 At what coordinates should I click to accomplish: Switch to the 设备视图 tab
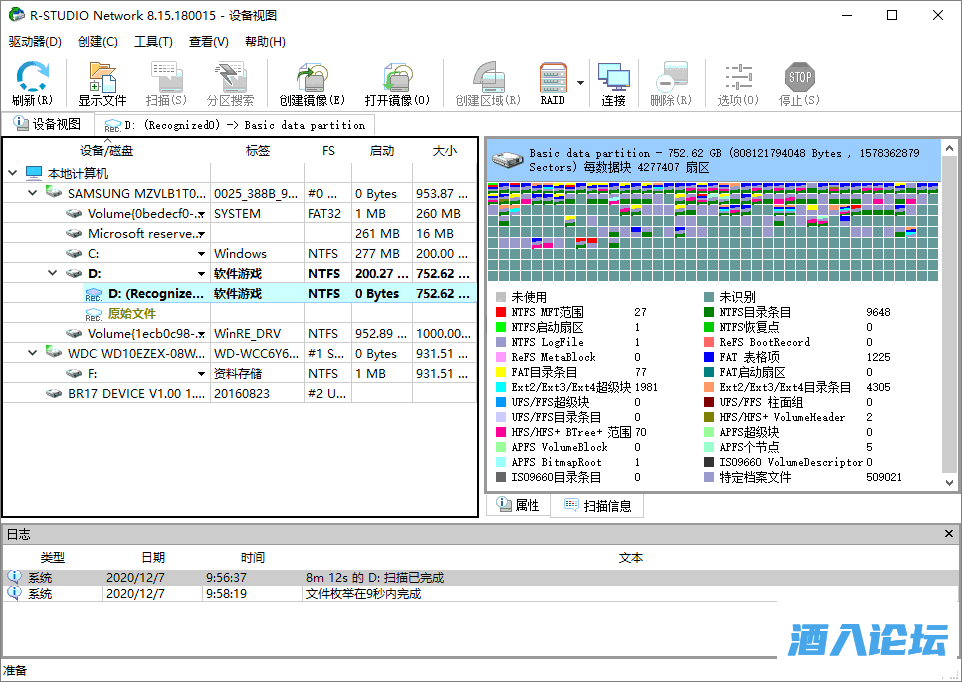coord(47,124)
